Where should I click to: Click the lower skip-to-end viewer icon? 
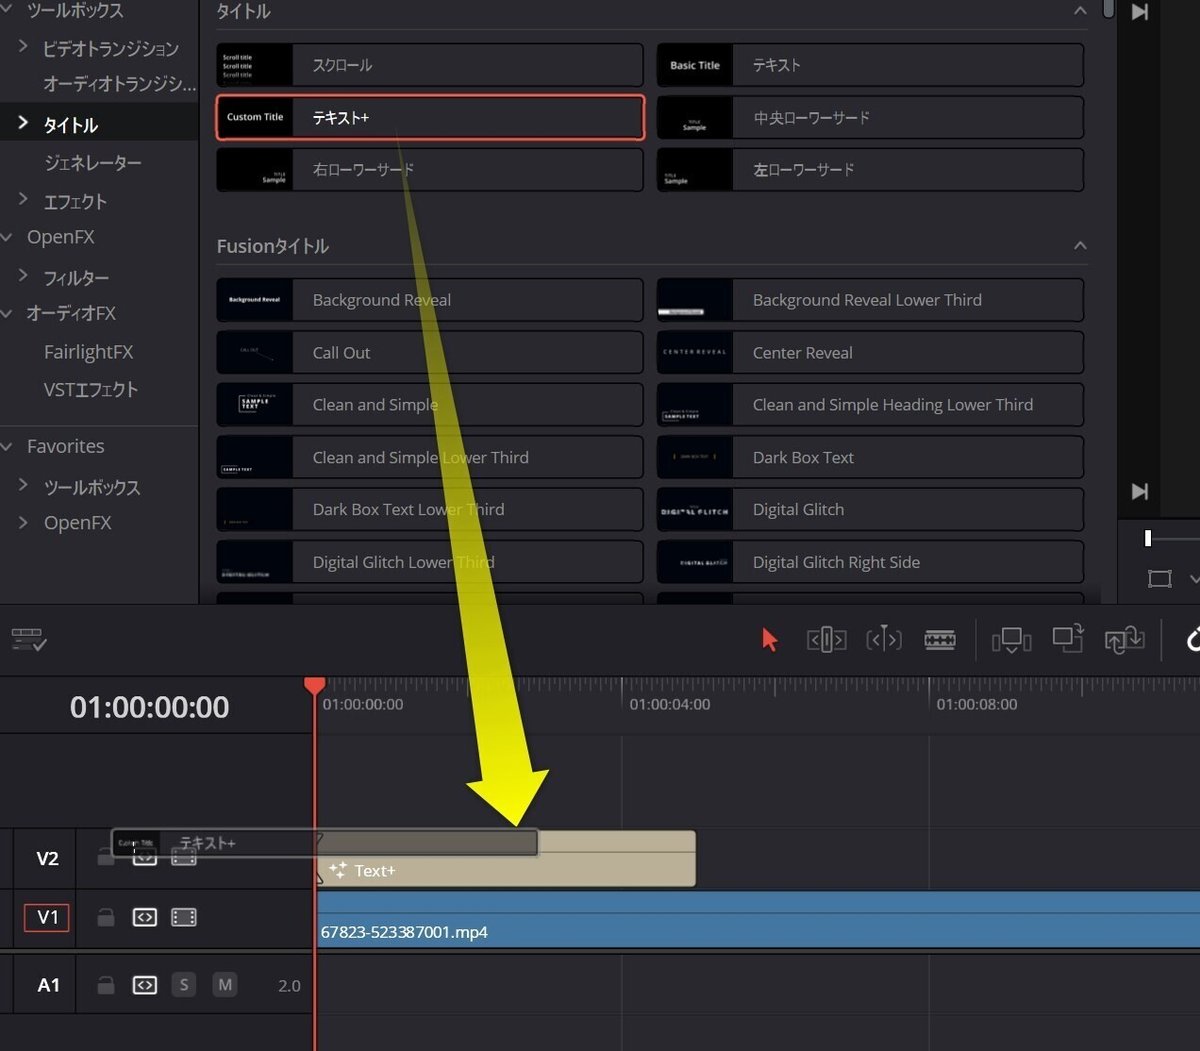tap(1139, 491)
